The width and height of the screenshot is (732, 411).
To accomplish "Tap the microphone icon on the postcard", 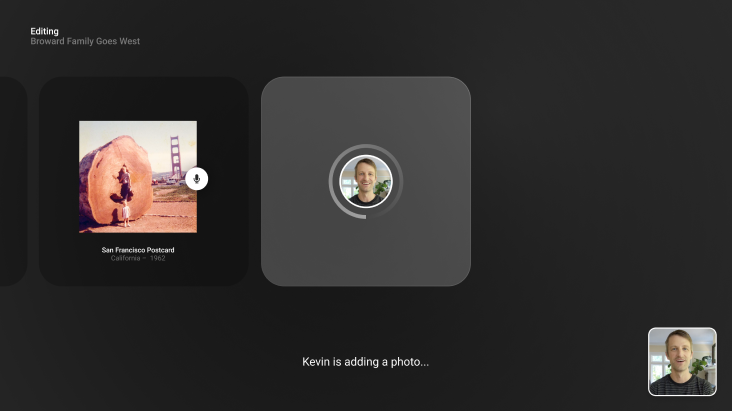I will click(x=197, y=178).
